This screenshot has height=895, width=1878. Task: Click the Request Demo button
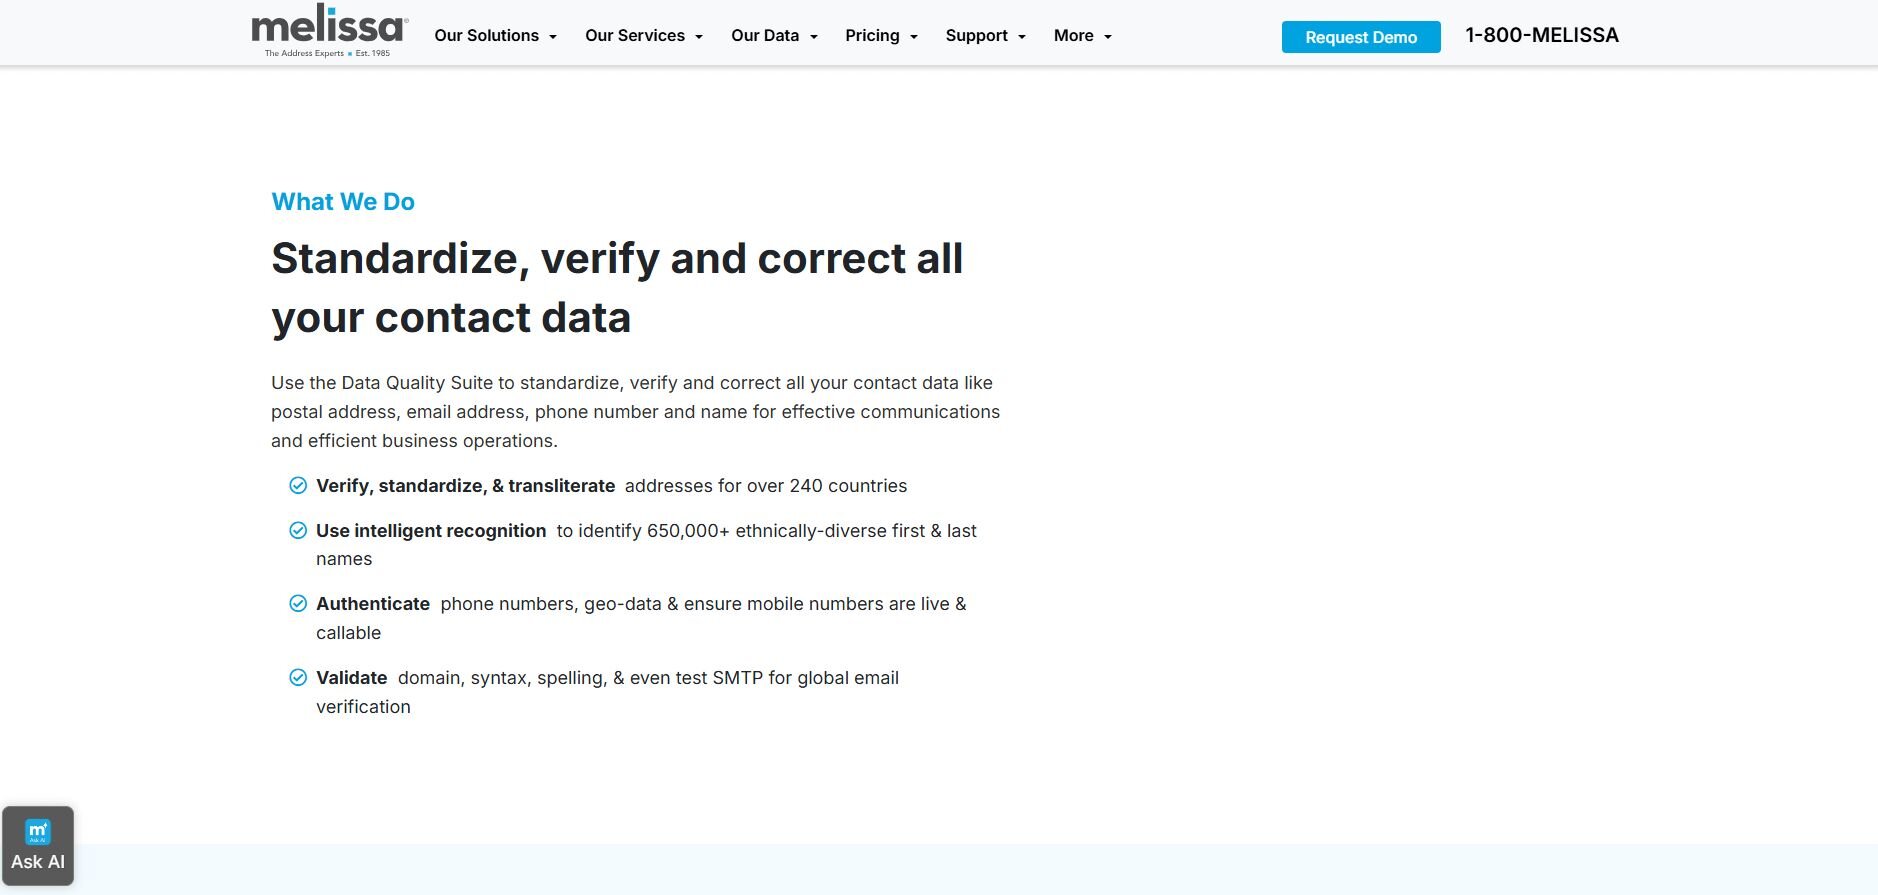[x=1360, y=37]
